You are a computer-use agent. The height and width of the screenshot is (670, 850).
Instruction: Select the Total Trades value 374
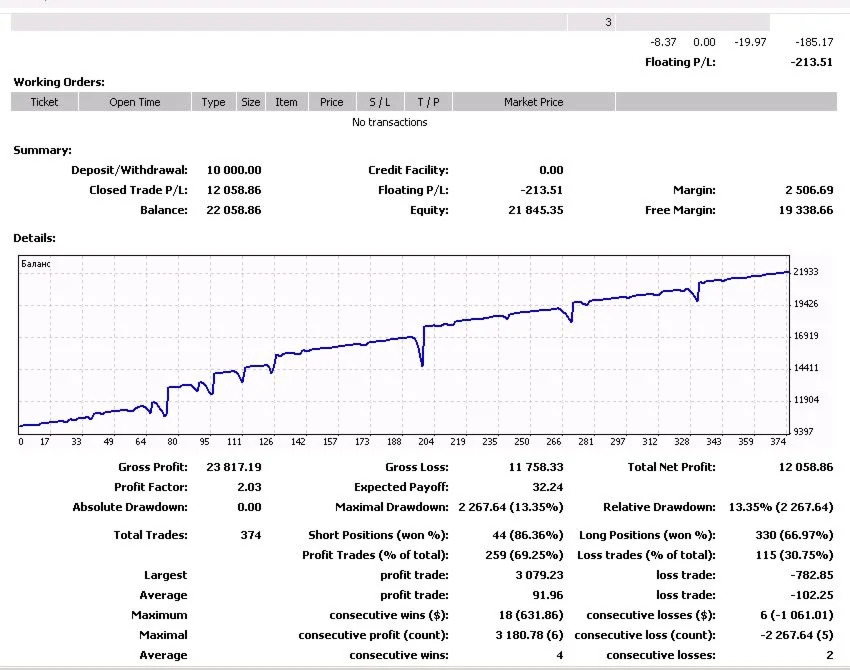click(250, 535)
